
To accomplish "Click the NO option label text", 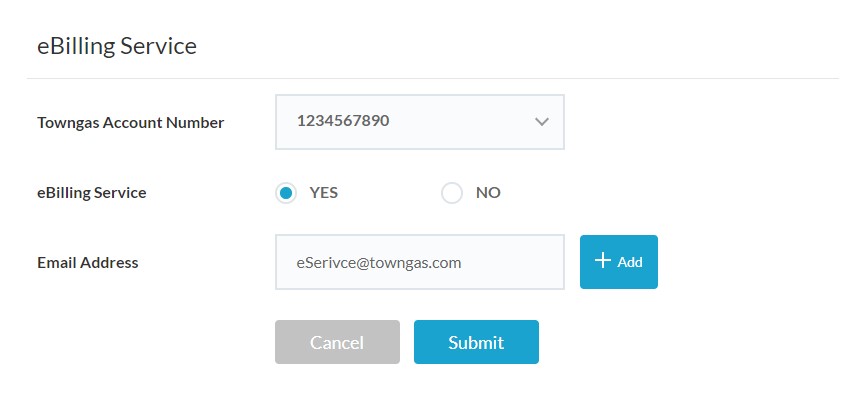I will click(488, 193).
